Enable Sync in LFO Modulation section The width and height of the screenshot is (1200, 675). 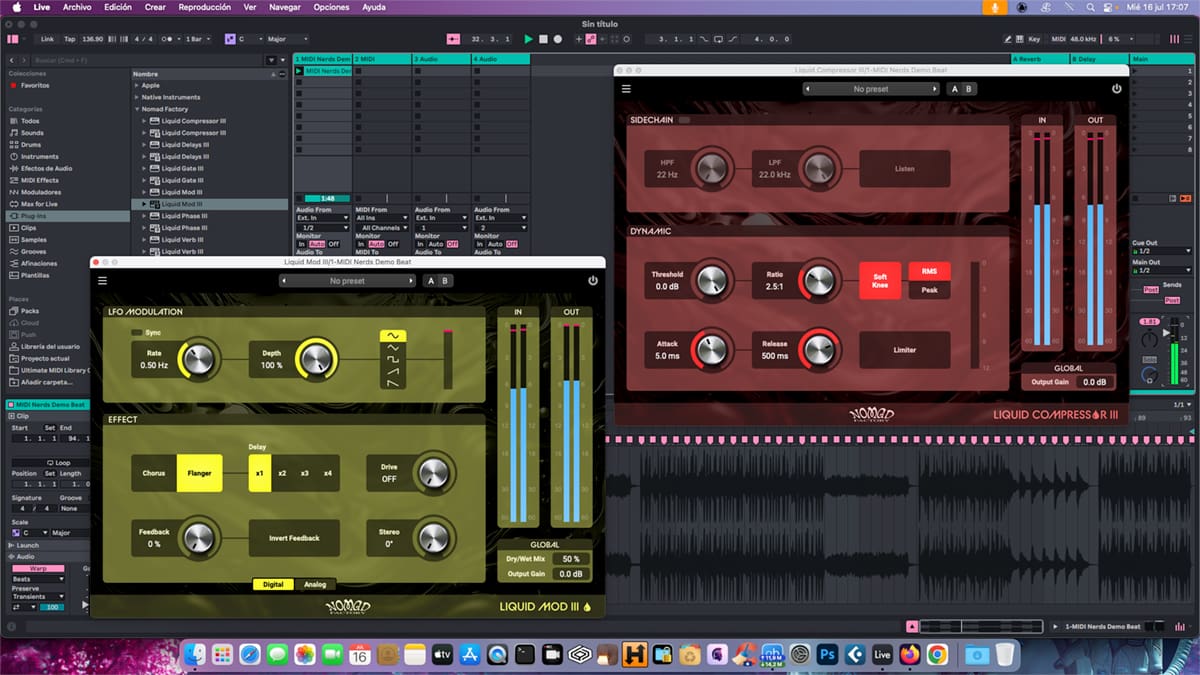tap(137, 332)
